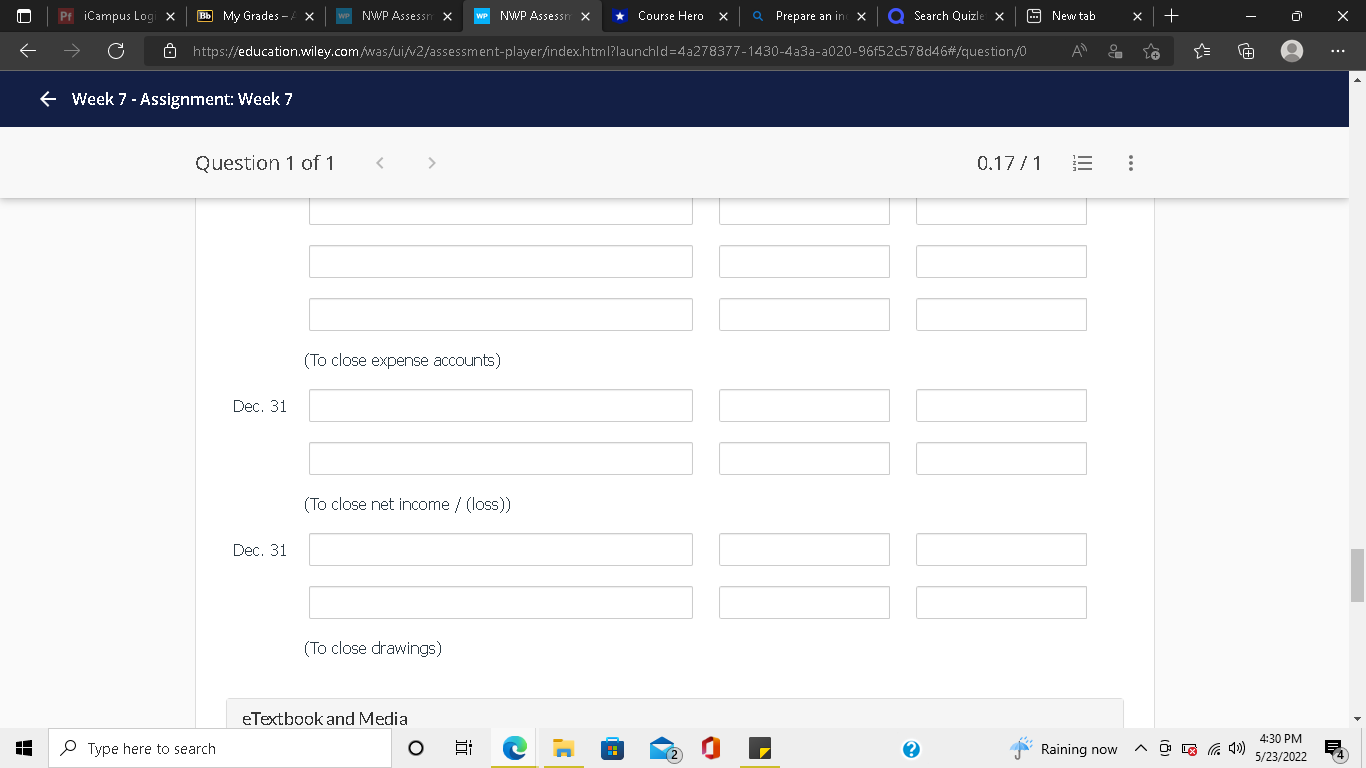This screenshot has height=768, width=1366.
Task: Click the '(To close net income / (loss))' note
Action: click(407, 504)
